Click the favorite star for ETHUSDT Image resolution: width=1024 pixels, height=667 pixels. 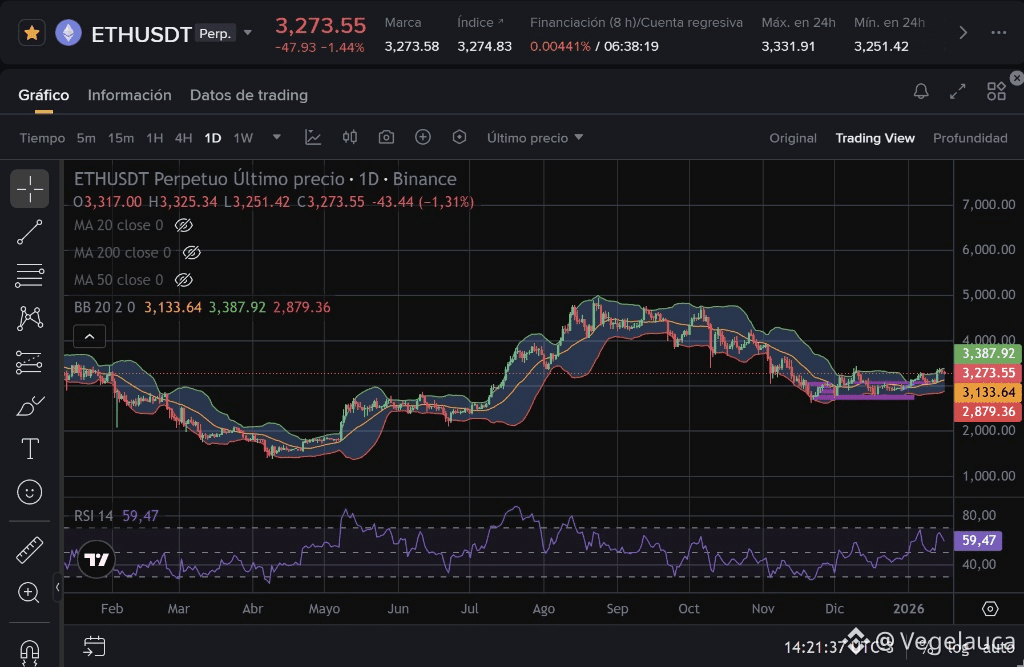[32, 33]
